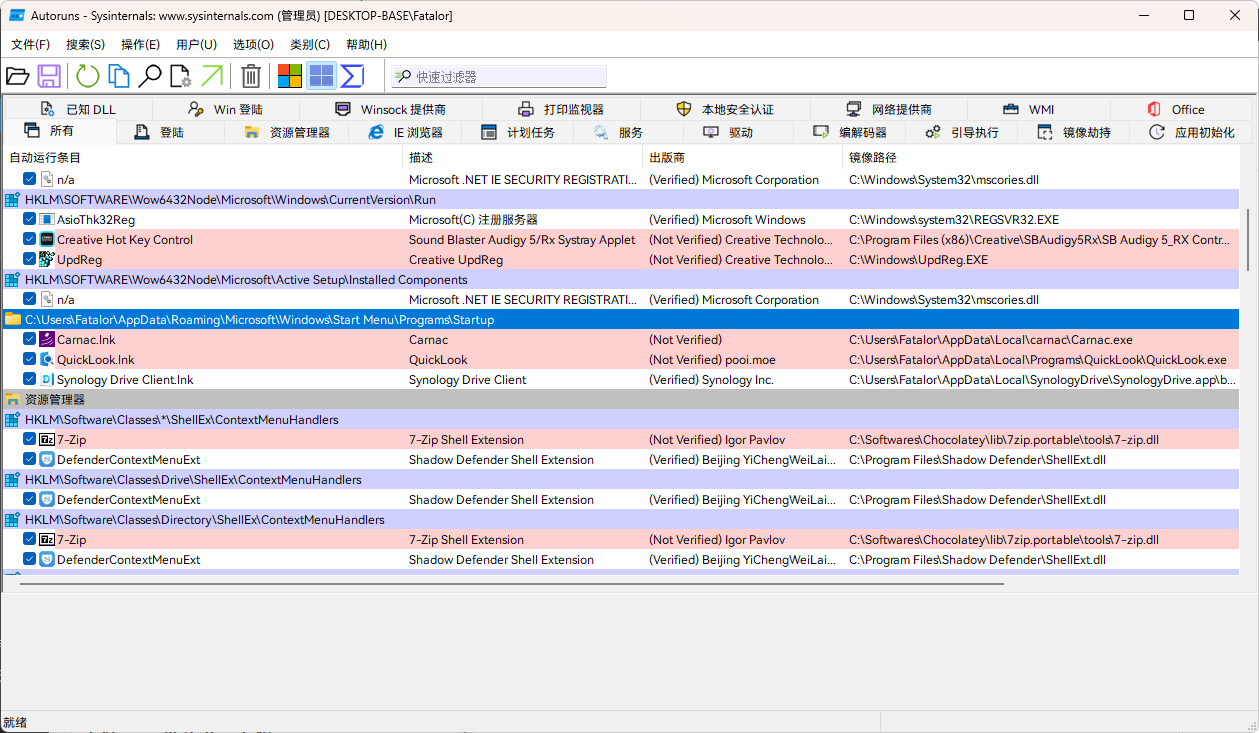1259x733 pixels.
Task: Open the 文件(F) menu
Action: pos(31,45)
